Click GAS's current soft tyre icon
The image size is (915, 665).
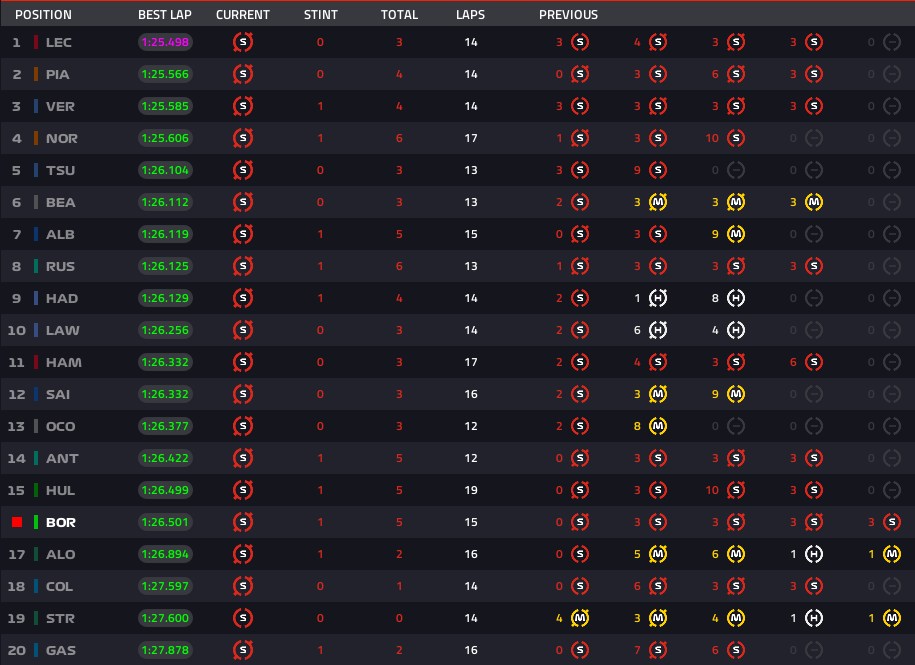click(x=243, y=650)
